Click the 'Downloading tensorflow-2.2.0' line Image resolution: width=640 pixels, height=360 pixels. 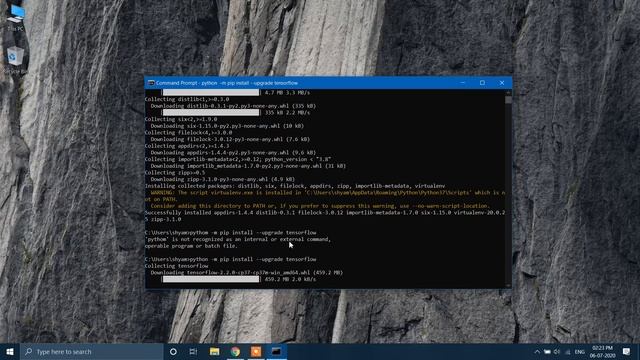(x=247, y=273)
